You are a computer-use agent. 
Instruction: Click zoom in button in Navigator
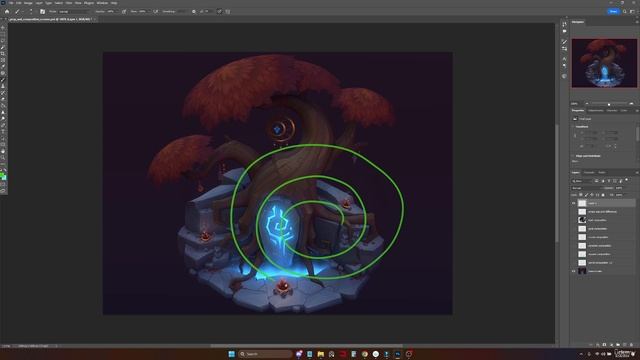point(631,103)
